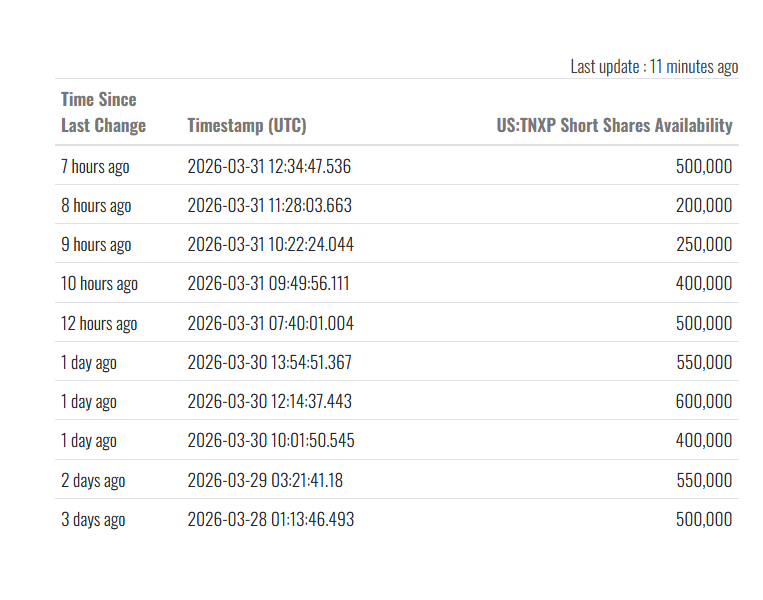The width and height of the screenshot is (763, 600).
Task: Click timestamp 2026-03-28 01:13:46.493
Action: point(271,519)
